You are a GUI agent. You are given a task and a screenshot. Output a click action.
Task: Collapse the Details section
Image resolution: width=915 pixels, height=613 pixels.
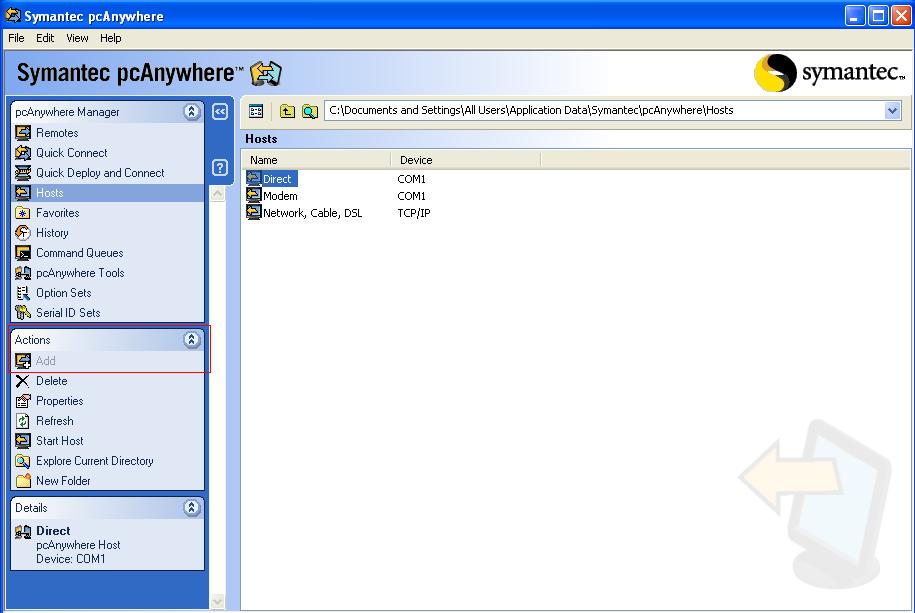[x=191, y=508]
